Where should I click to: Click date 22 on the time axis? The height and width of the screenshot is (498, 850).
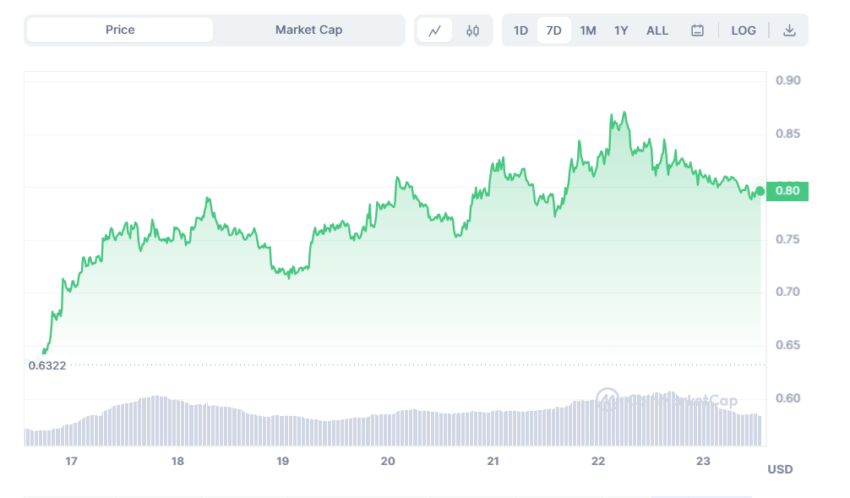tap(598, 461)
